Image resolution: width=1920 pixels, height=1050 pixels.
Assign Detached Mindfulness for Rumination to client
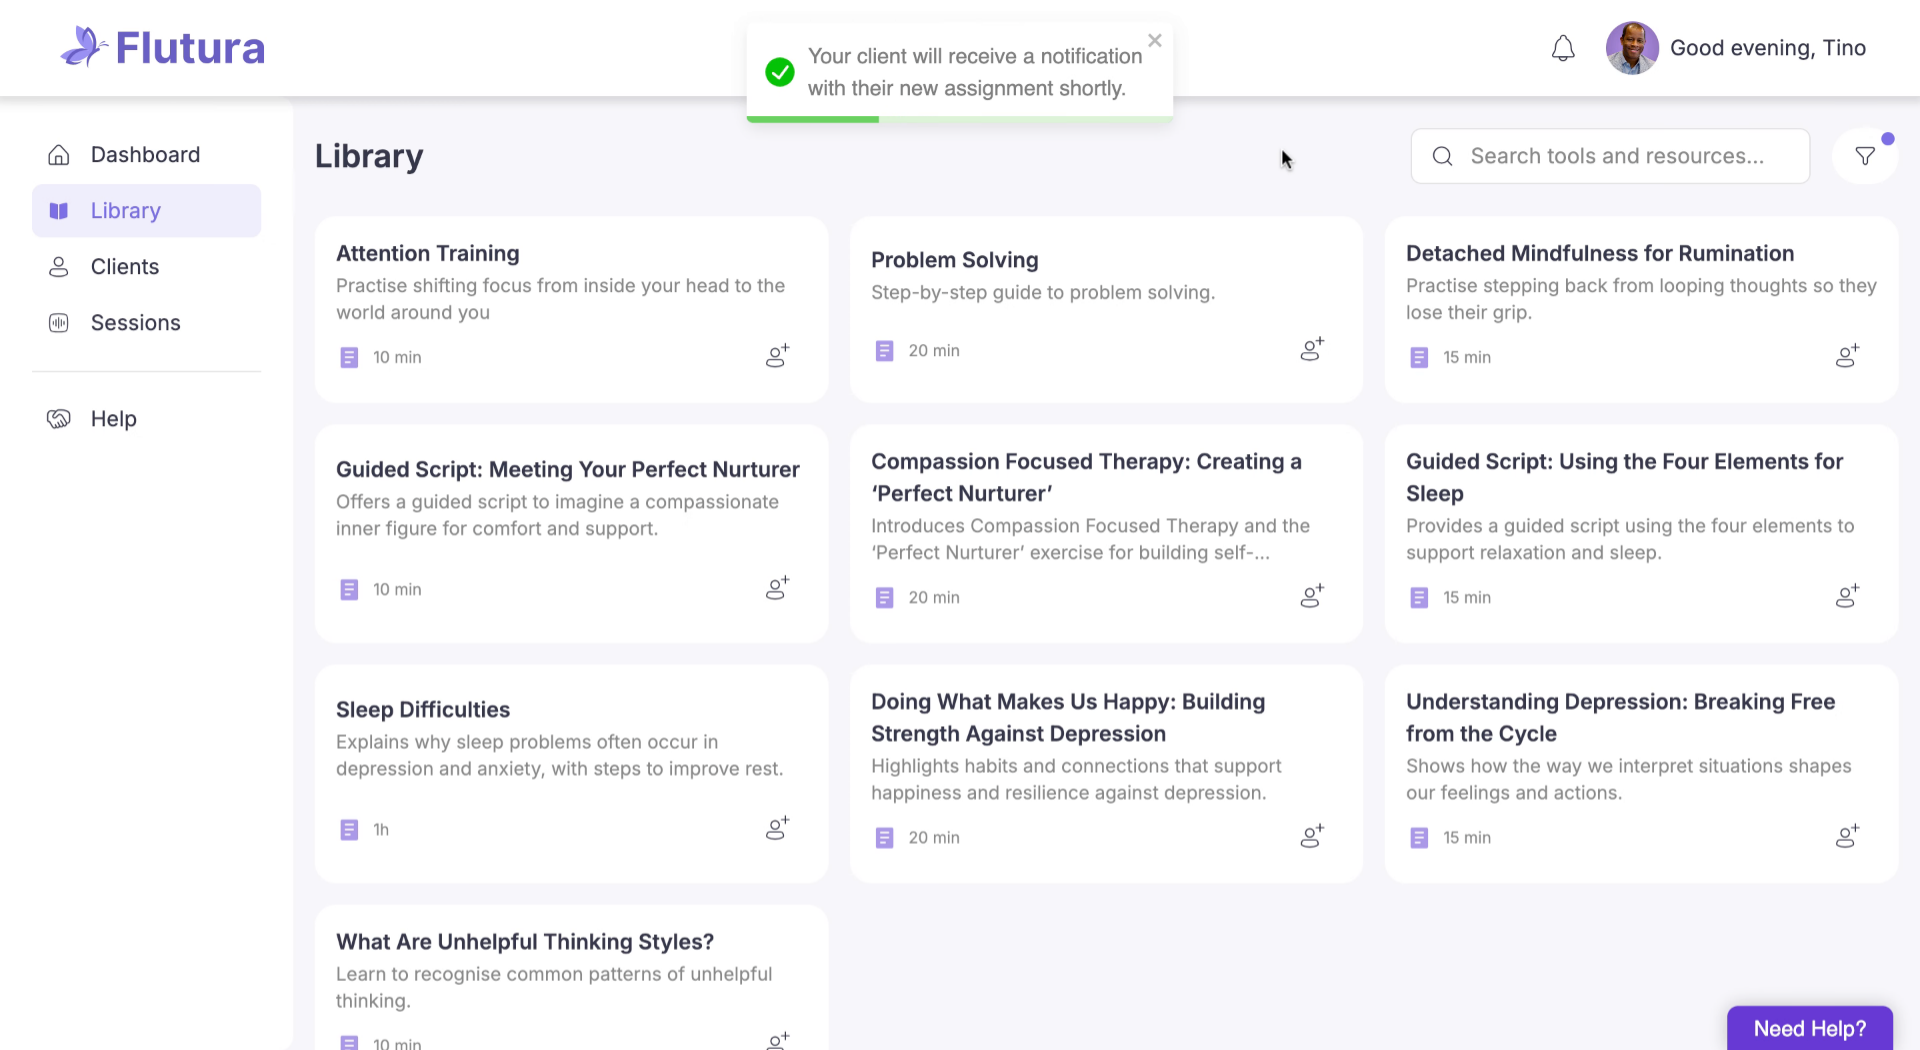[1847, 356]
